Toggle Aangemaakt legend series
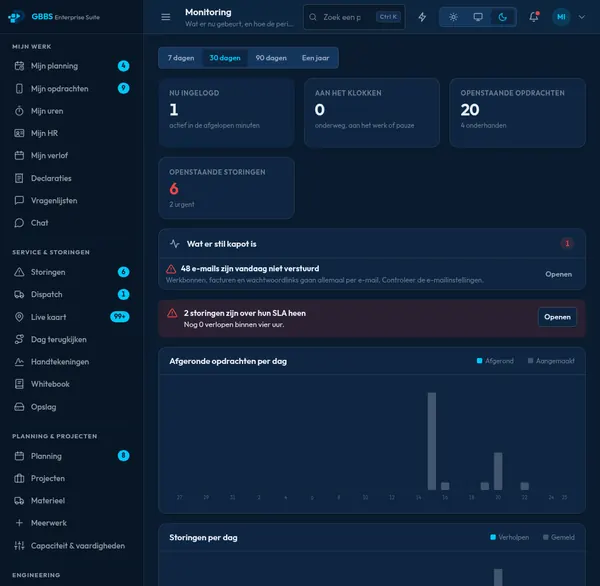Screen dimensions: 600x586 click(x=551, y=361)
